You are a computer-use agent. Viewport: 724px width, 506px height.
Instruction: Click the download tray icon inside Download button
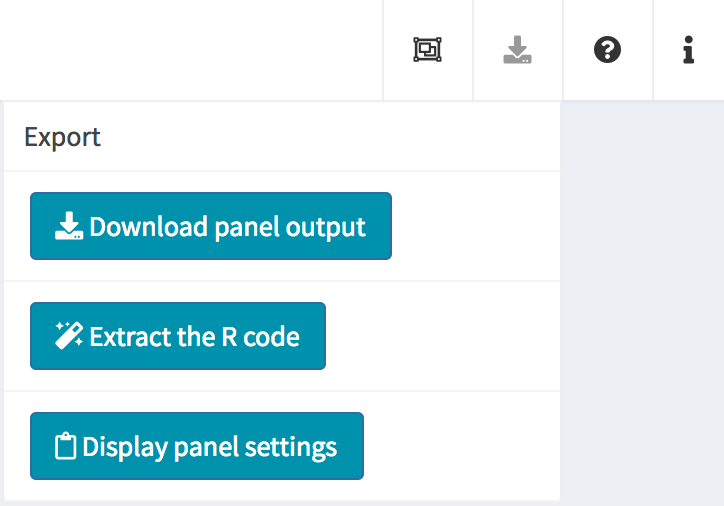click(x=69, y=226)
